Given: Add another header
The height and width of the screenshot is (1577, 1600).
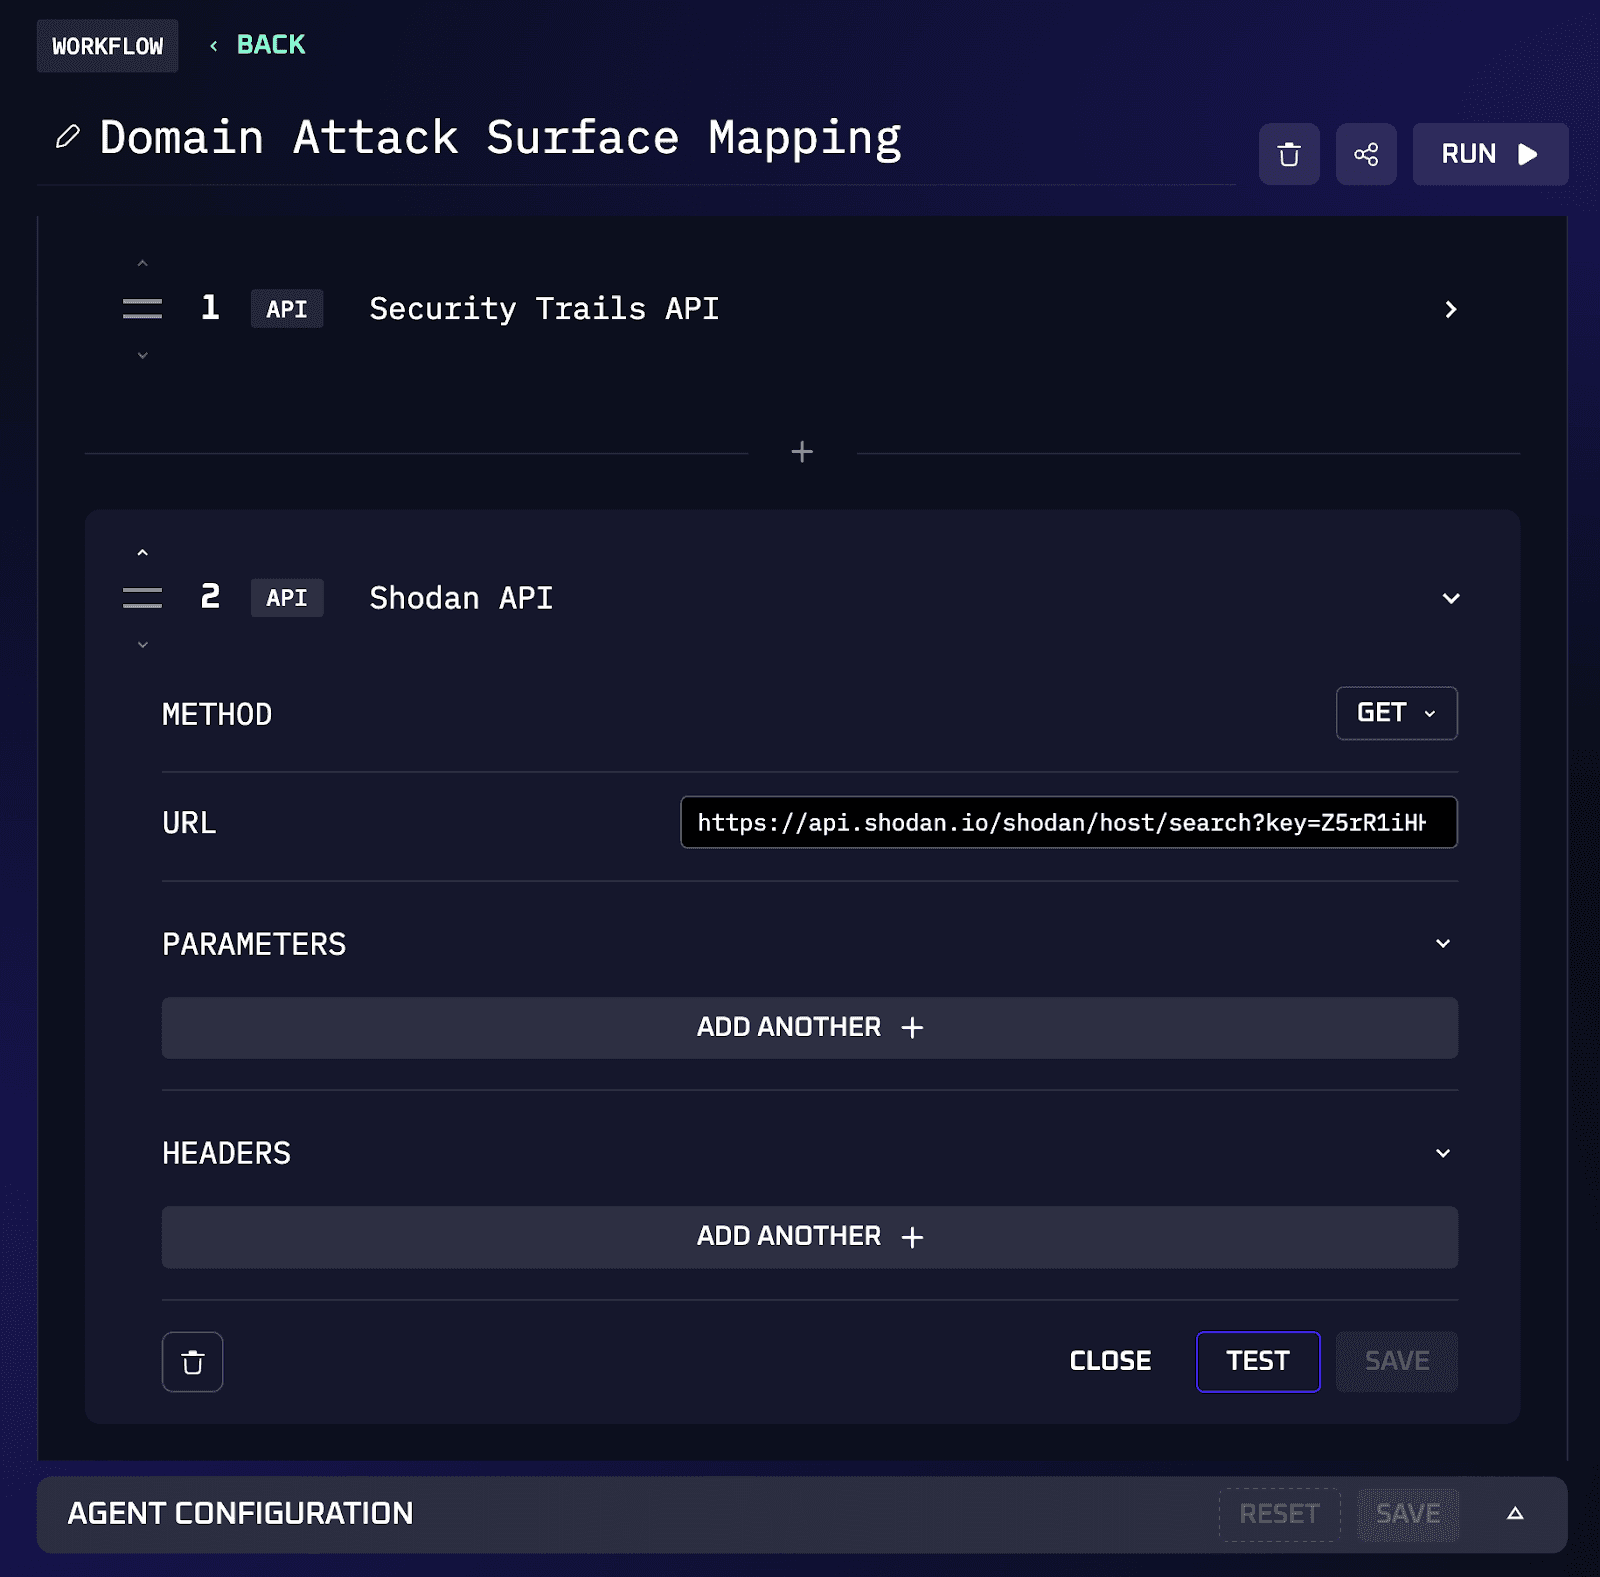Looking at the screenshot, I should [810, 1237].
